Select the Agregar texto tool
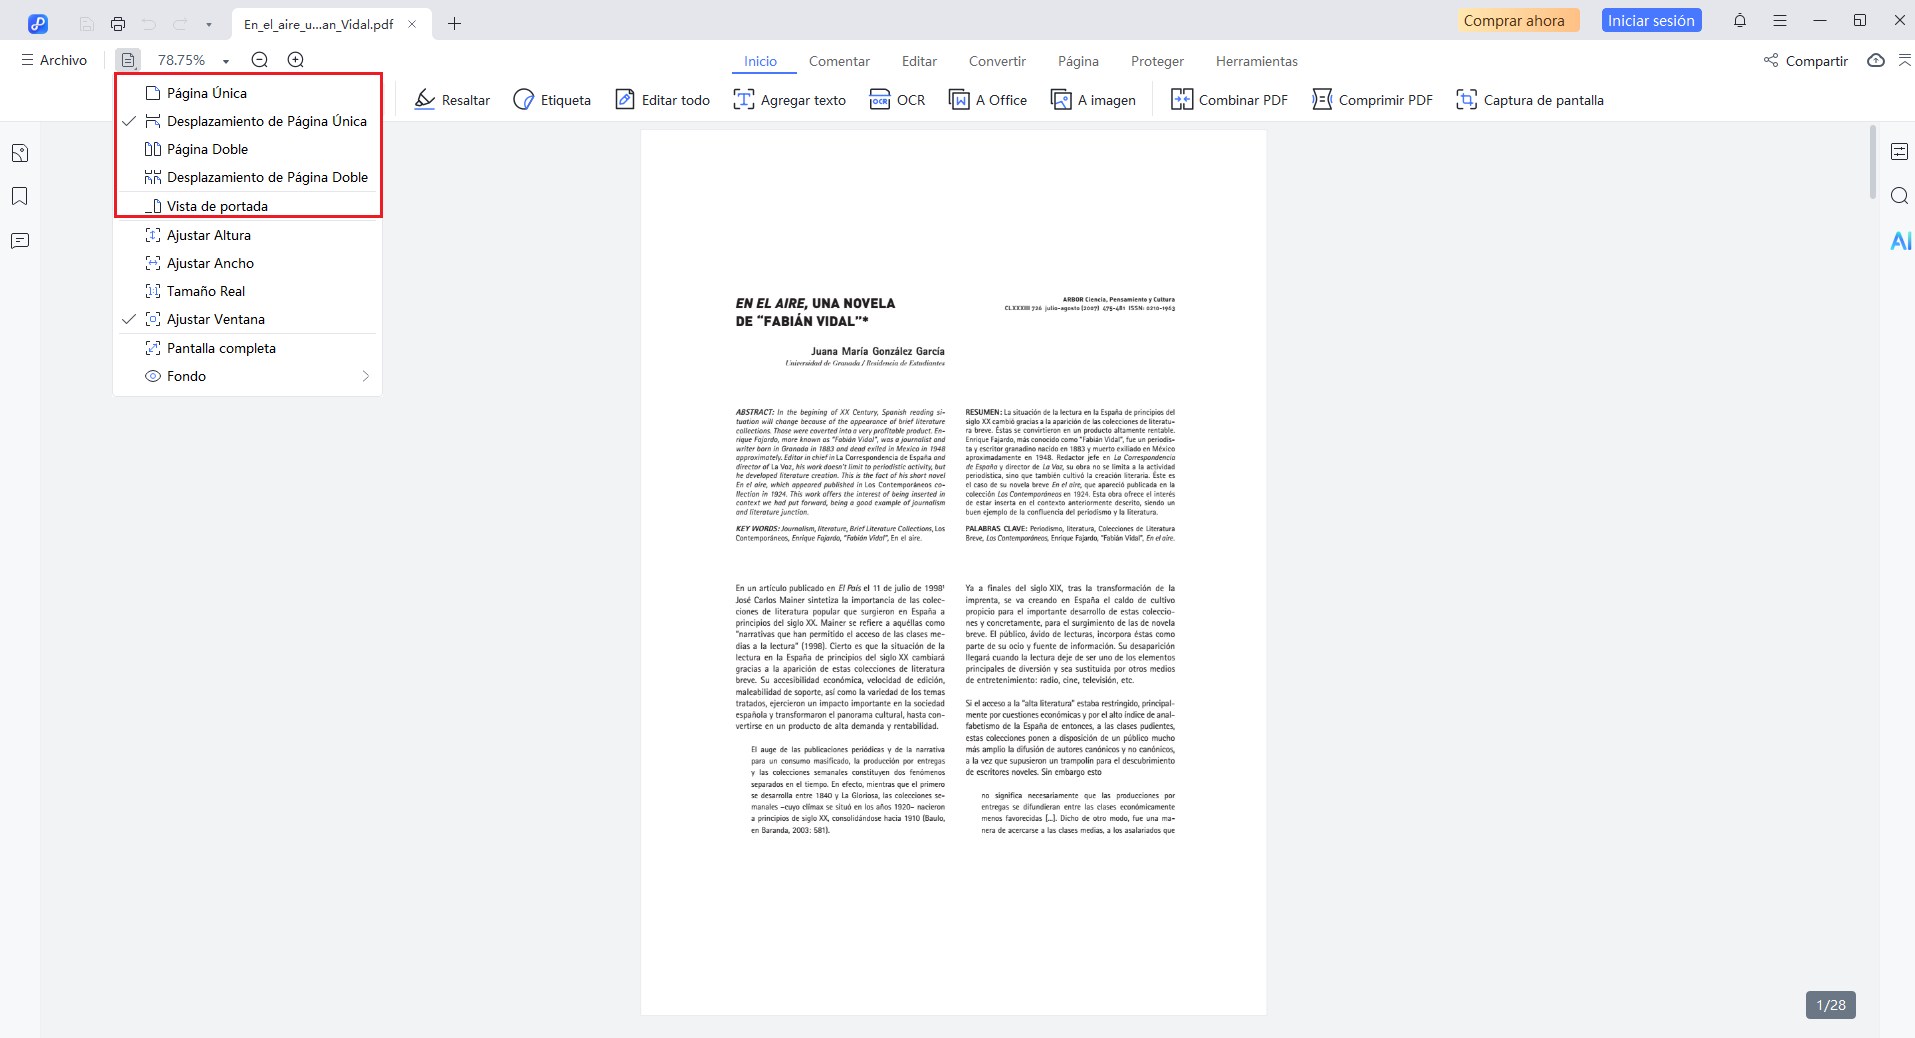Image resolution: width=1915 pixels, height=1038 pixels. [789, 100]
